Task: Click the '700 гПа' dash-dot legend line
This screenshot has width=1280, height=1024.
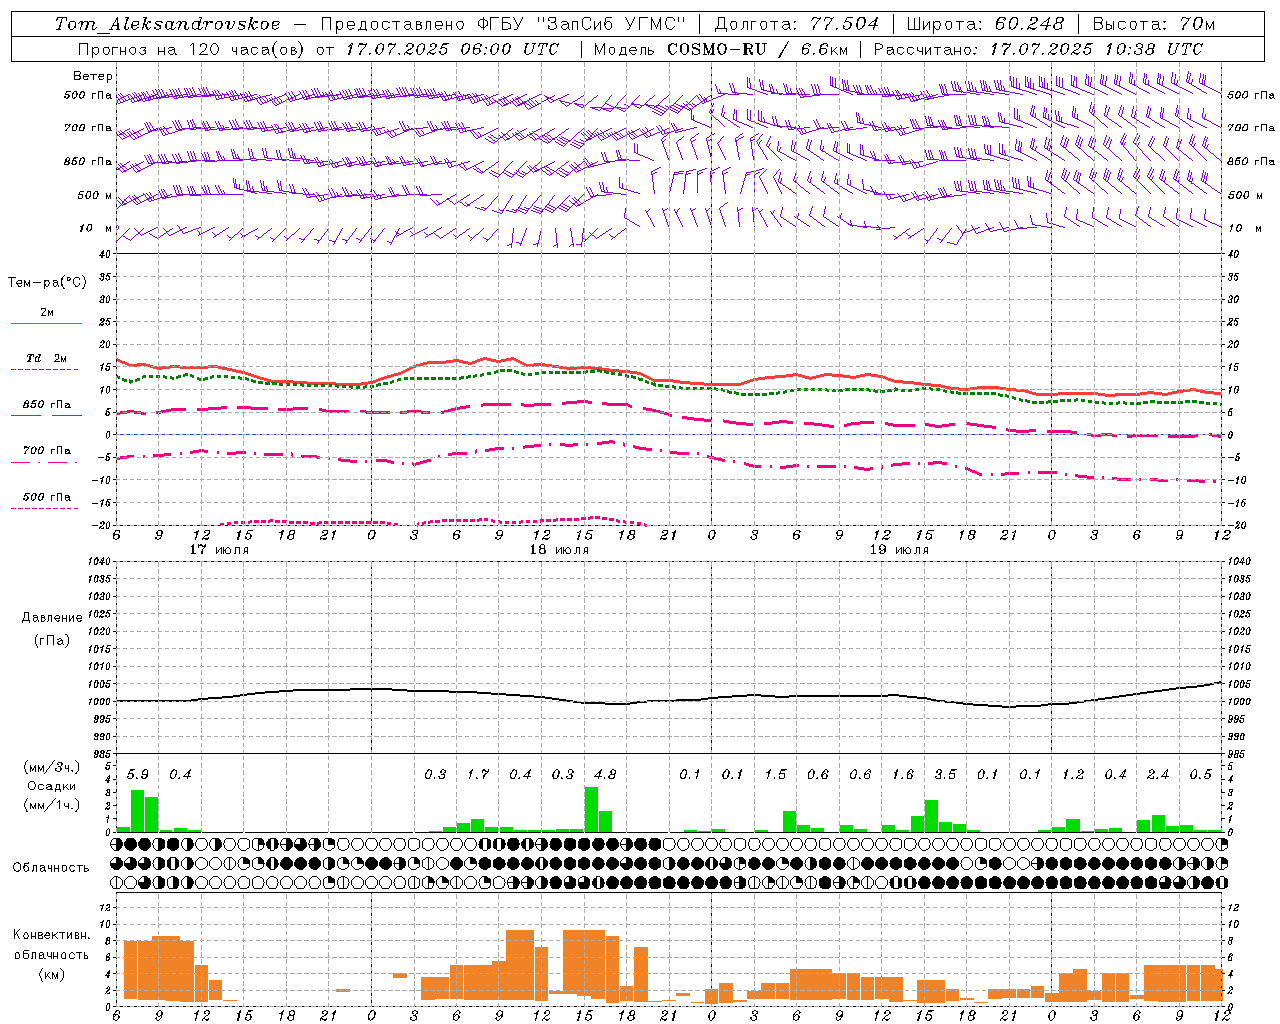Action: (x=44, y=462)
